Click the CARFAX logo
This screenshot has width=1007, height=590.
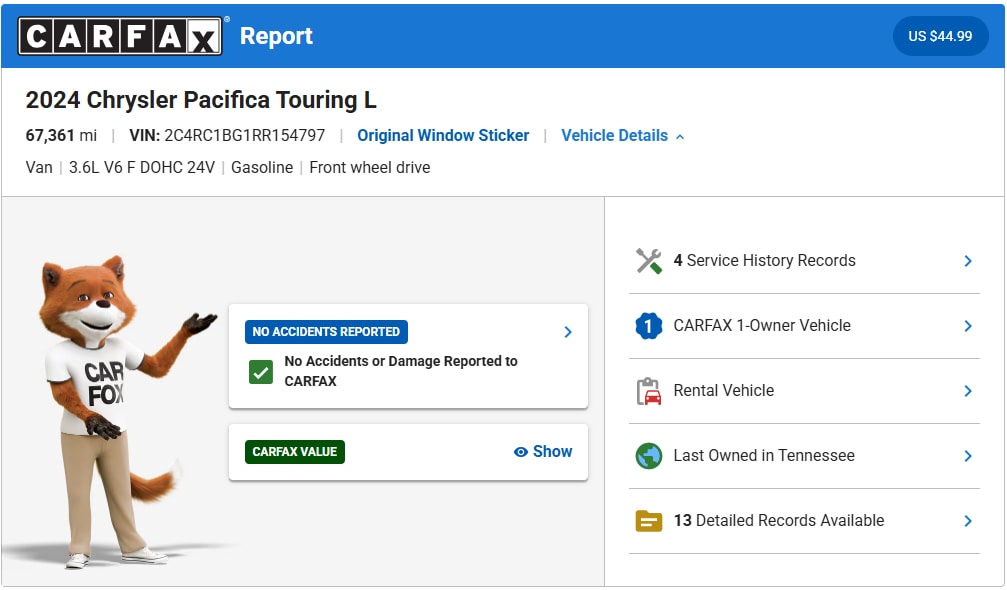[120, 36]
